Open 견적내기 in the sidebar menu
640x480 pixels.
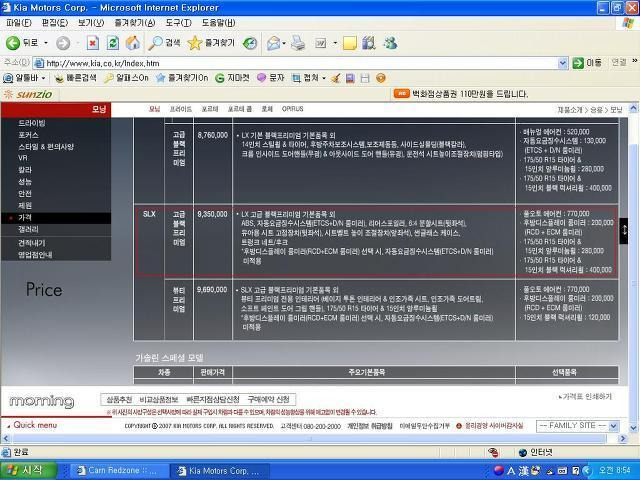click(31, 243)
